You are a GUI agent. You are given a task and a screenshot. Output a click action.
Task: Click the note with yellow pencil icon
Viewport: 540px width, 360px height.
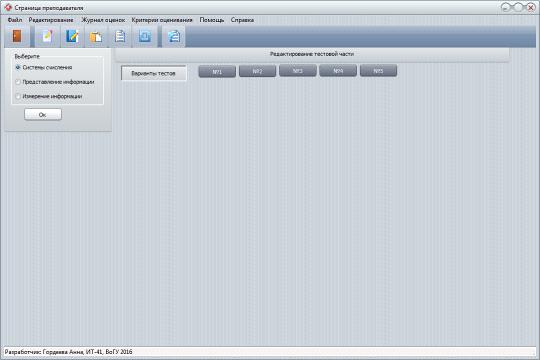click(47, 36)
